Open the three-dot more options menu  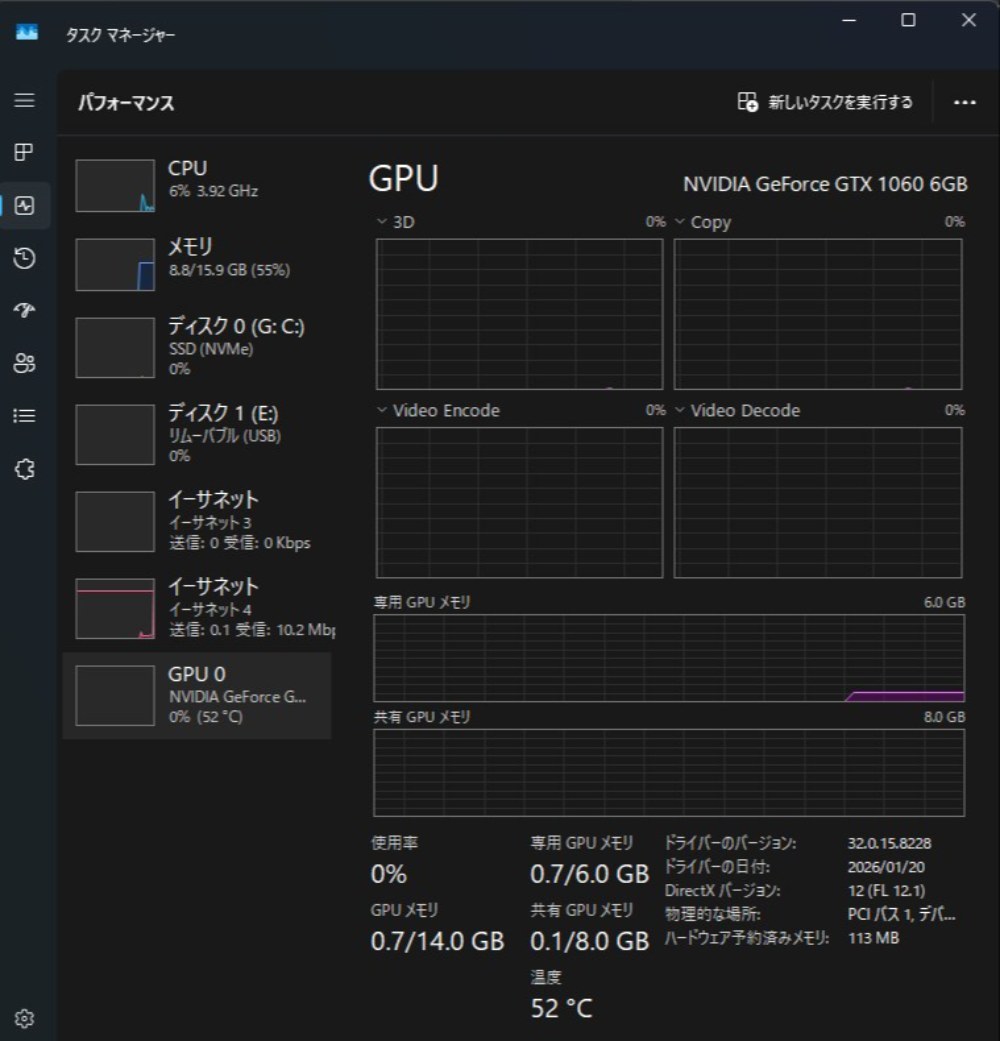point(964,102)
